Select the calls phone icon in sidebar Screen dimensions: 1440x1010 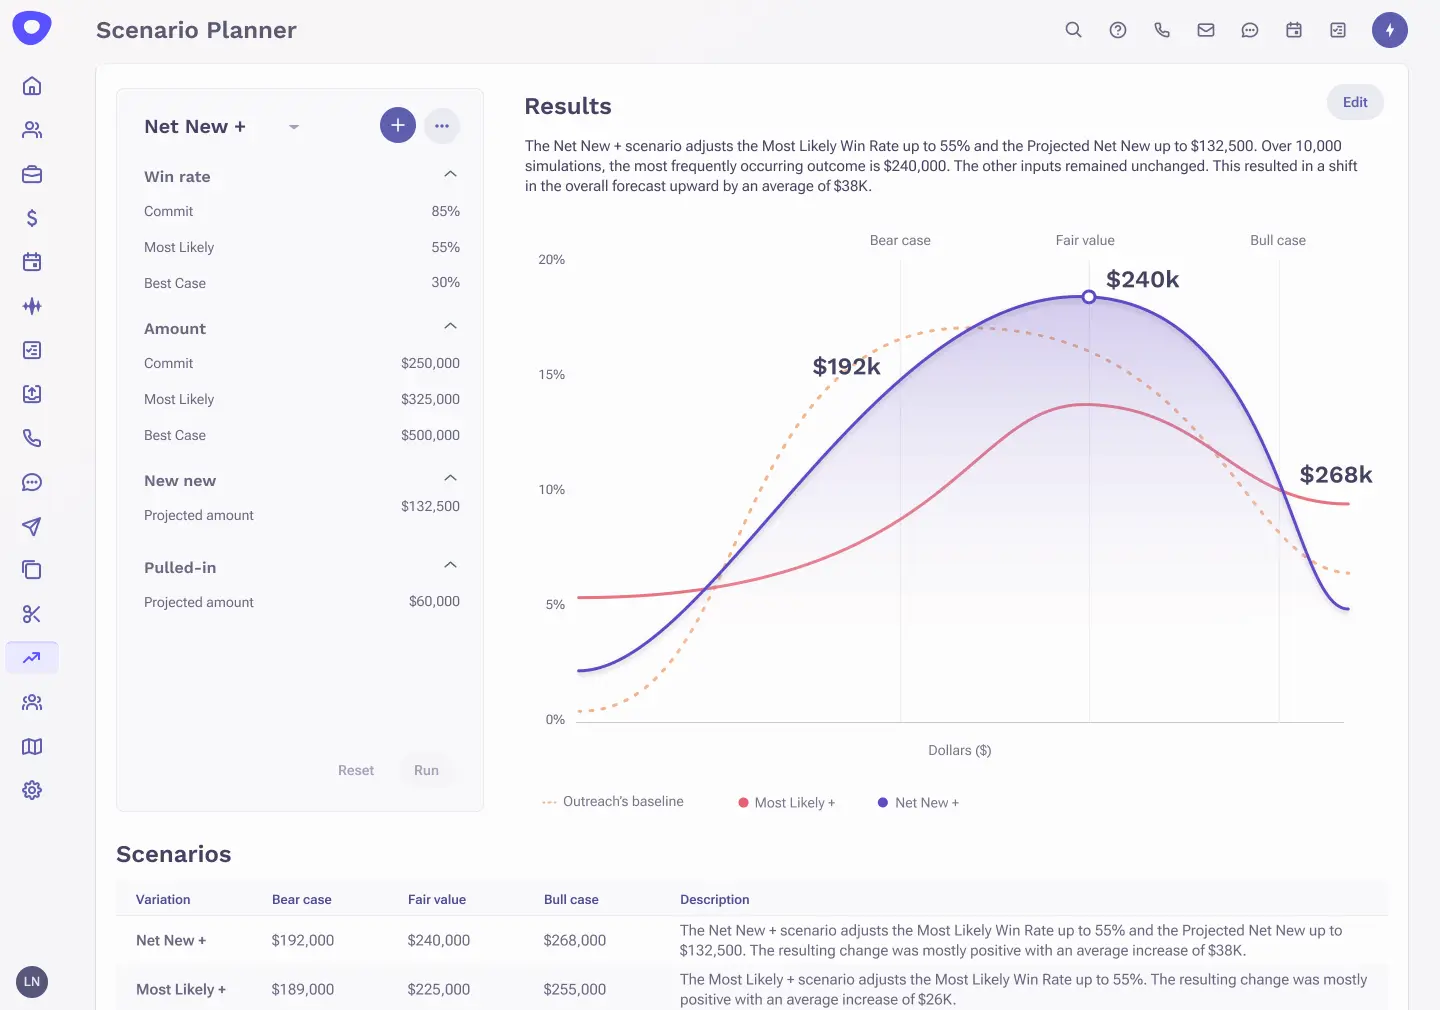pos(31,438)
